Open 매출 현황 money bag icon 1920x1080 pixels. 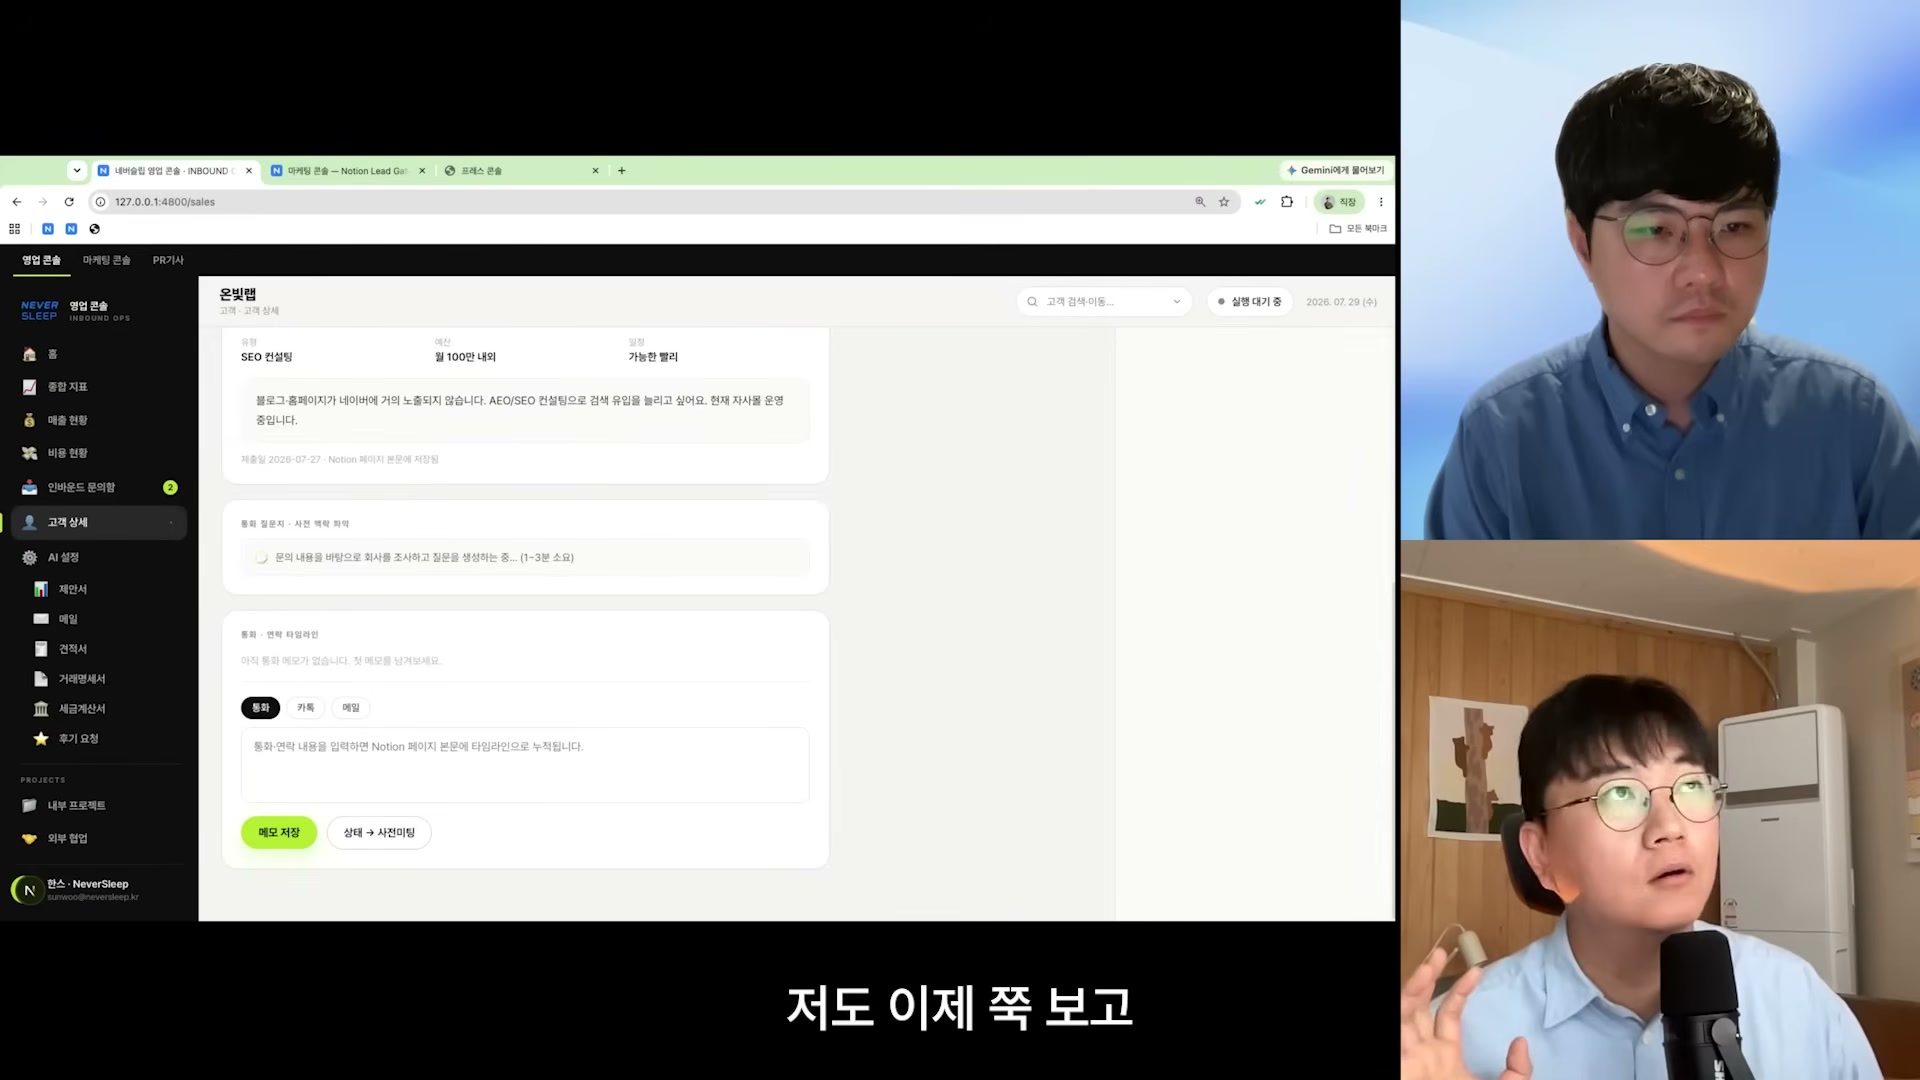pyautogui.click(x=29, y=420)
